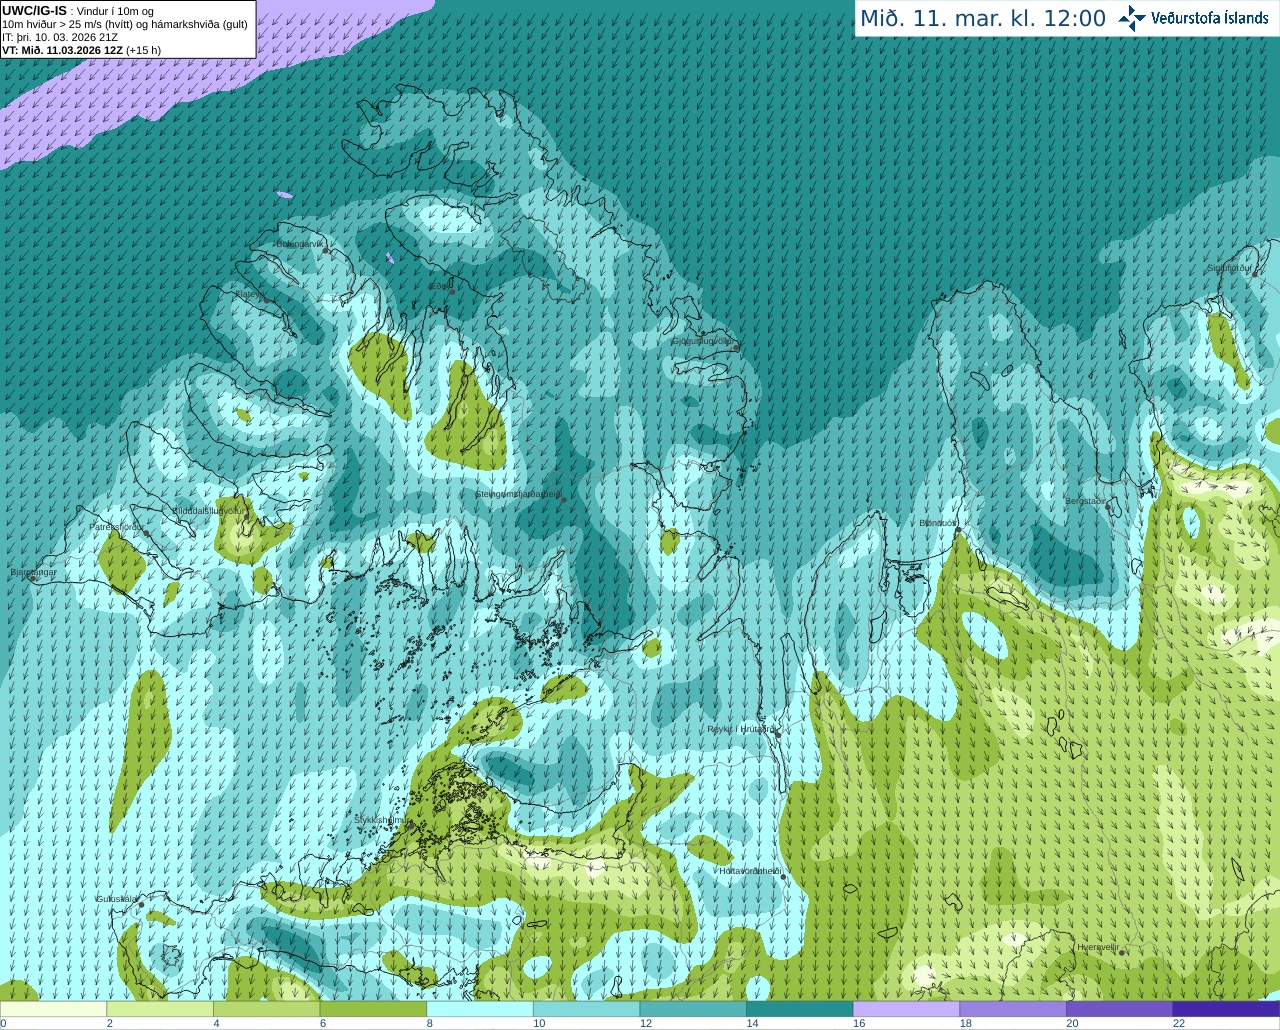Select the 4–6 m/s green legend swatch
Screen dimensions: 1280x1030
tap(267, 1009)
